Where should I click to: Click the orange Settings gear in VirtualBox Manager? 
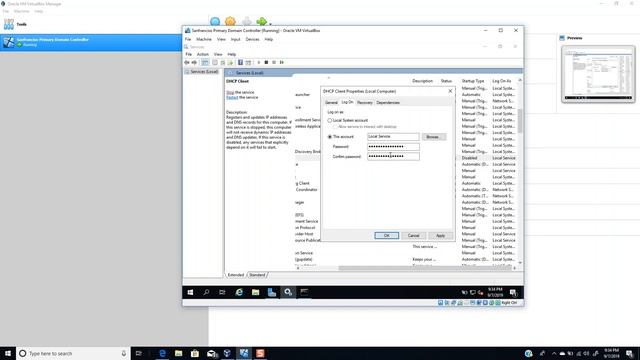pyautogui.click(x=231, y=21)
